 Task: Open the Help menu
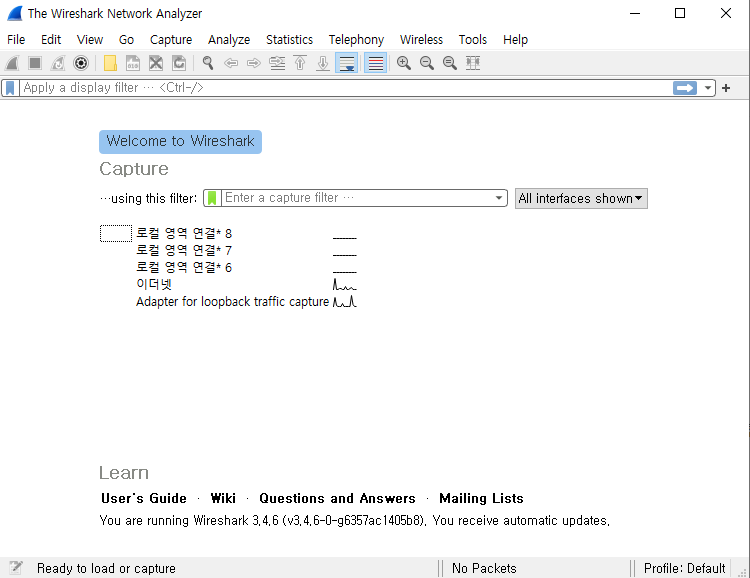pyautogui.click(x=515, y=40)
